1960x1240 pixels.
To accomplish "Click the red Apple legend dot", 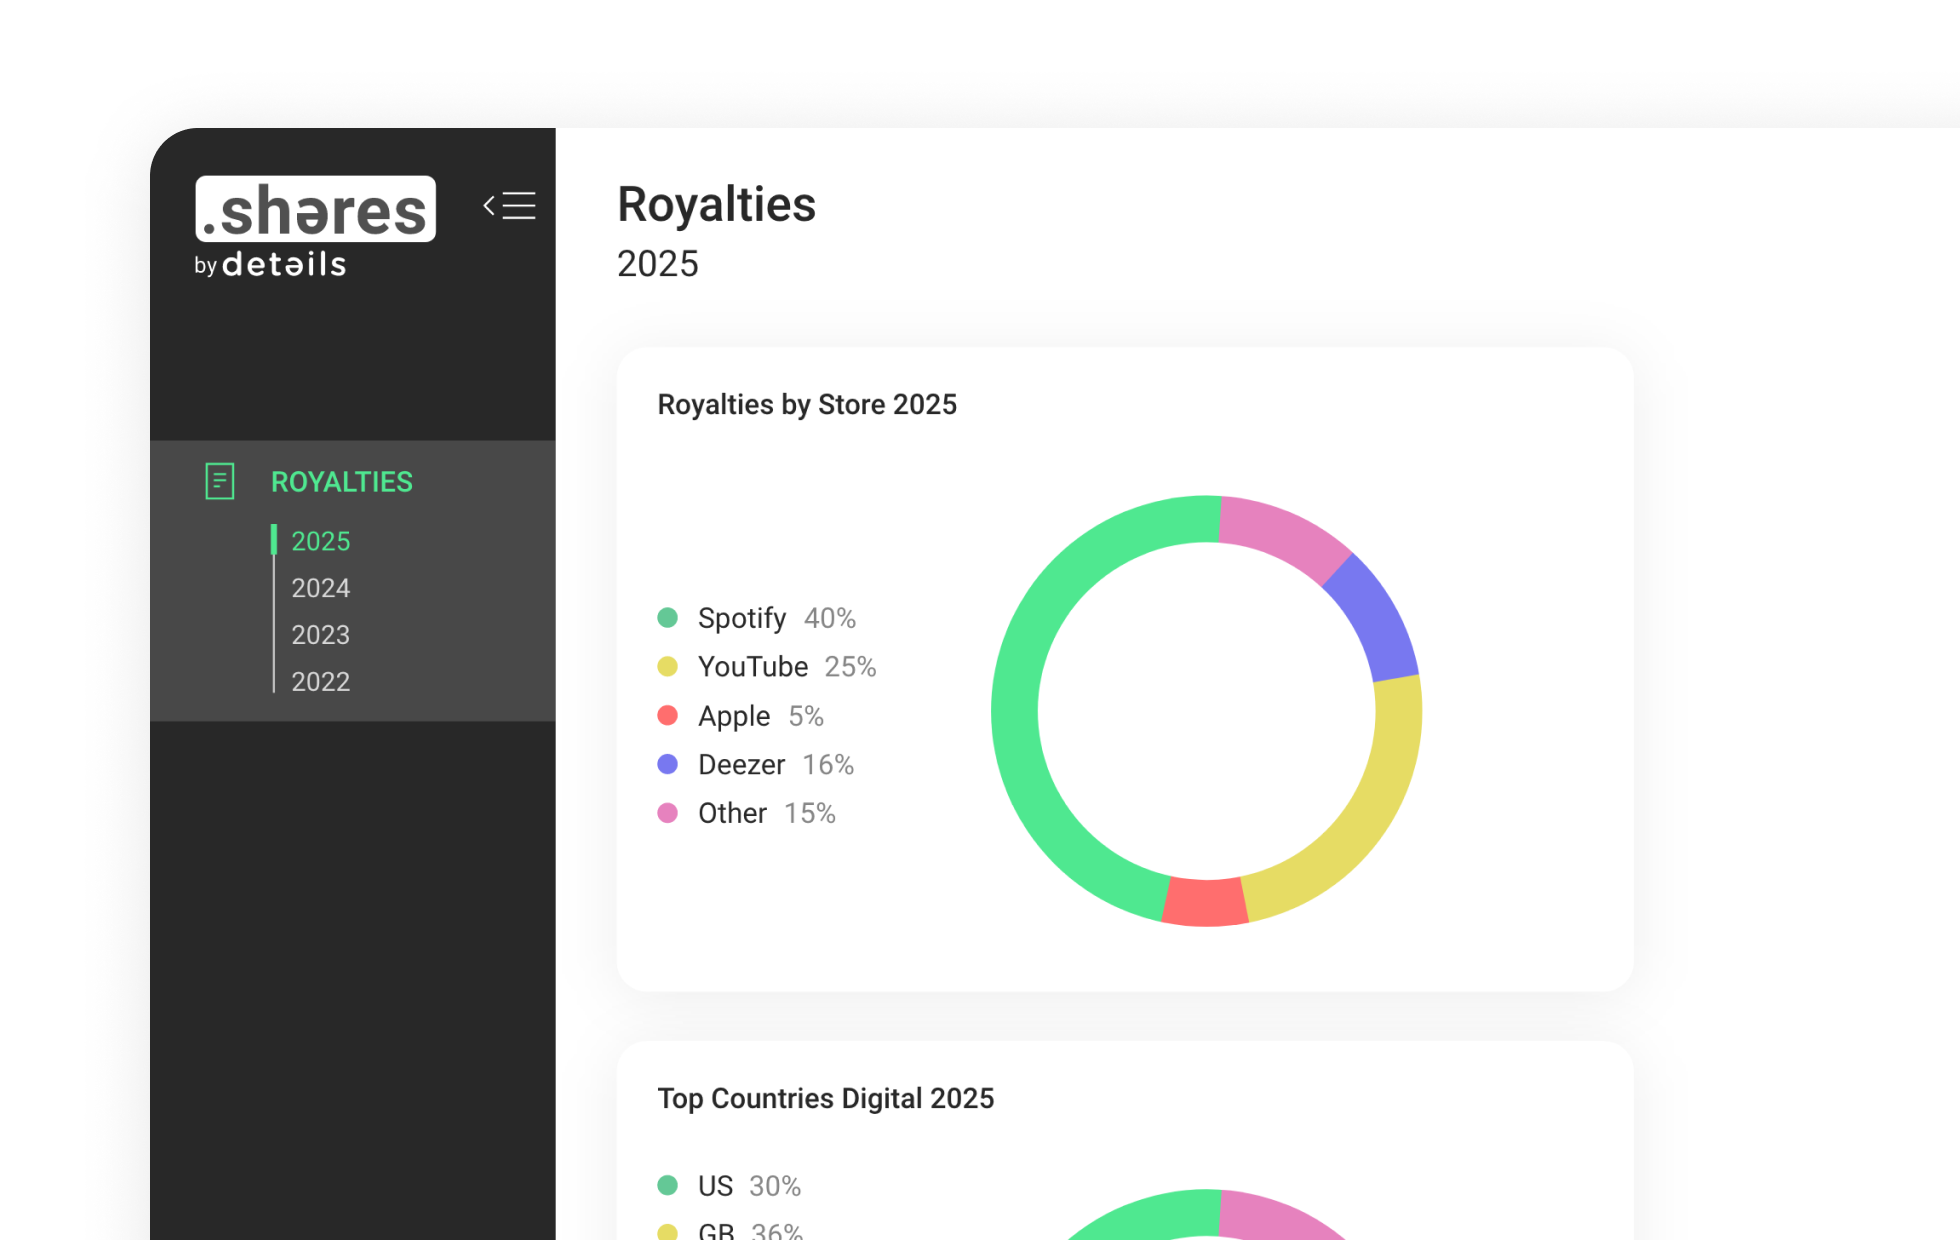I will pyautogui.click(x=667, y=716).
